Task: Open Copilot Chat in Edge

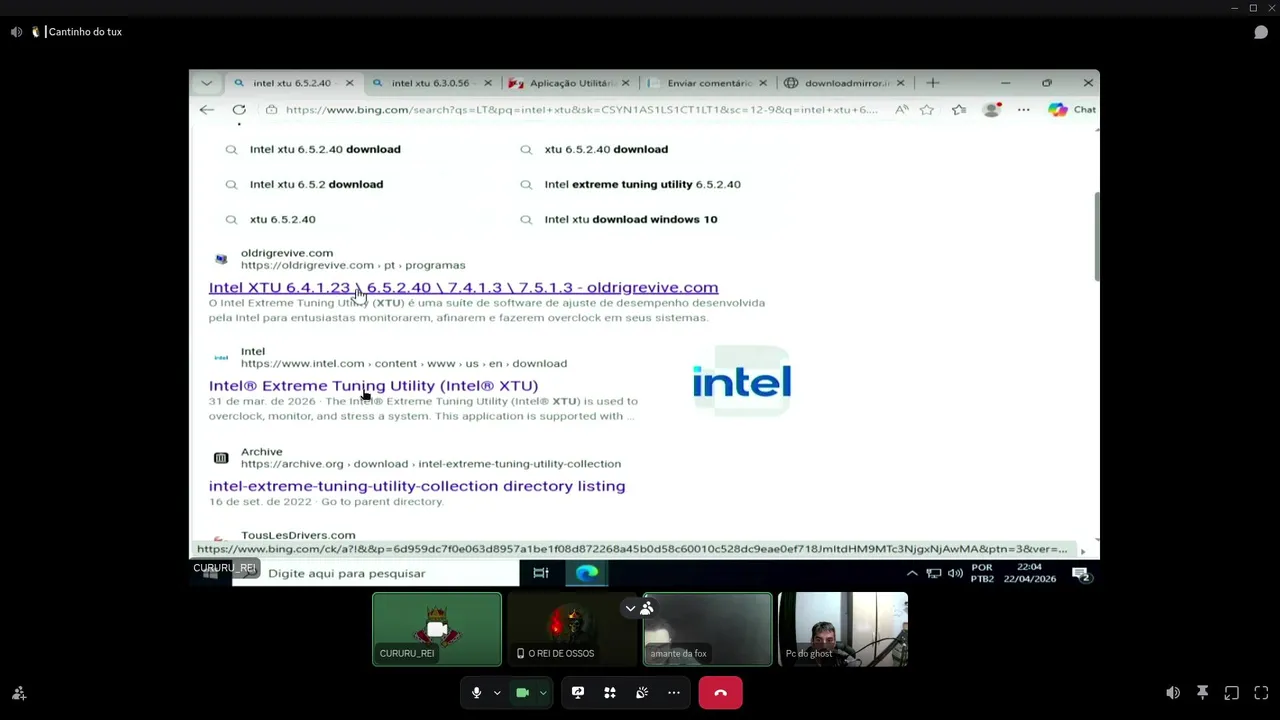Action: 1071,110
